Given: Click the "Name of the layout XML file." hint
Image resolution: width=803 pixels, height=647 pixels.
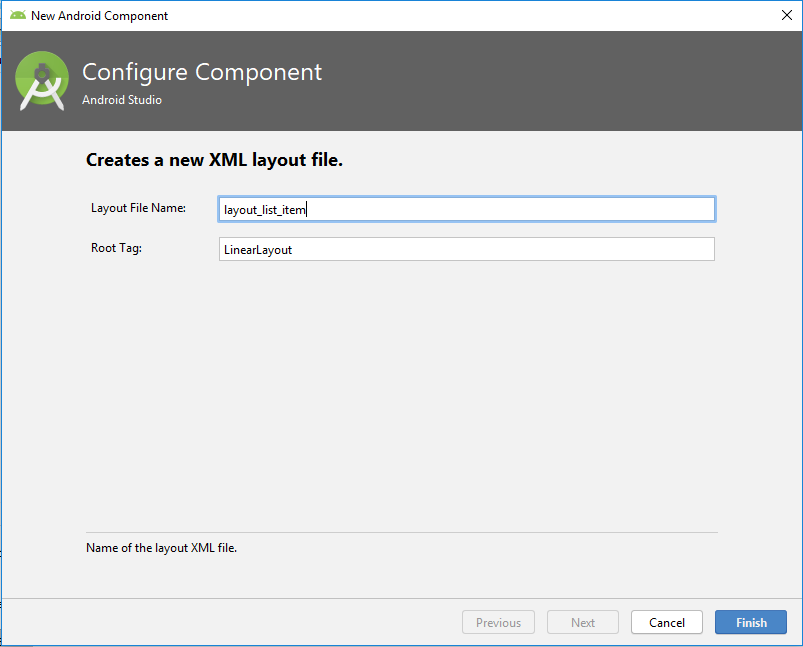Looking at the screenshot, I should tap(161, 548).
